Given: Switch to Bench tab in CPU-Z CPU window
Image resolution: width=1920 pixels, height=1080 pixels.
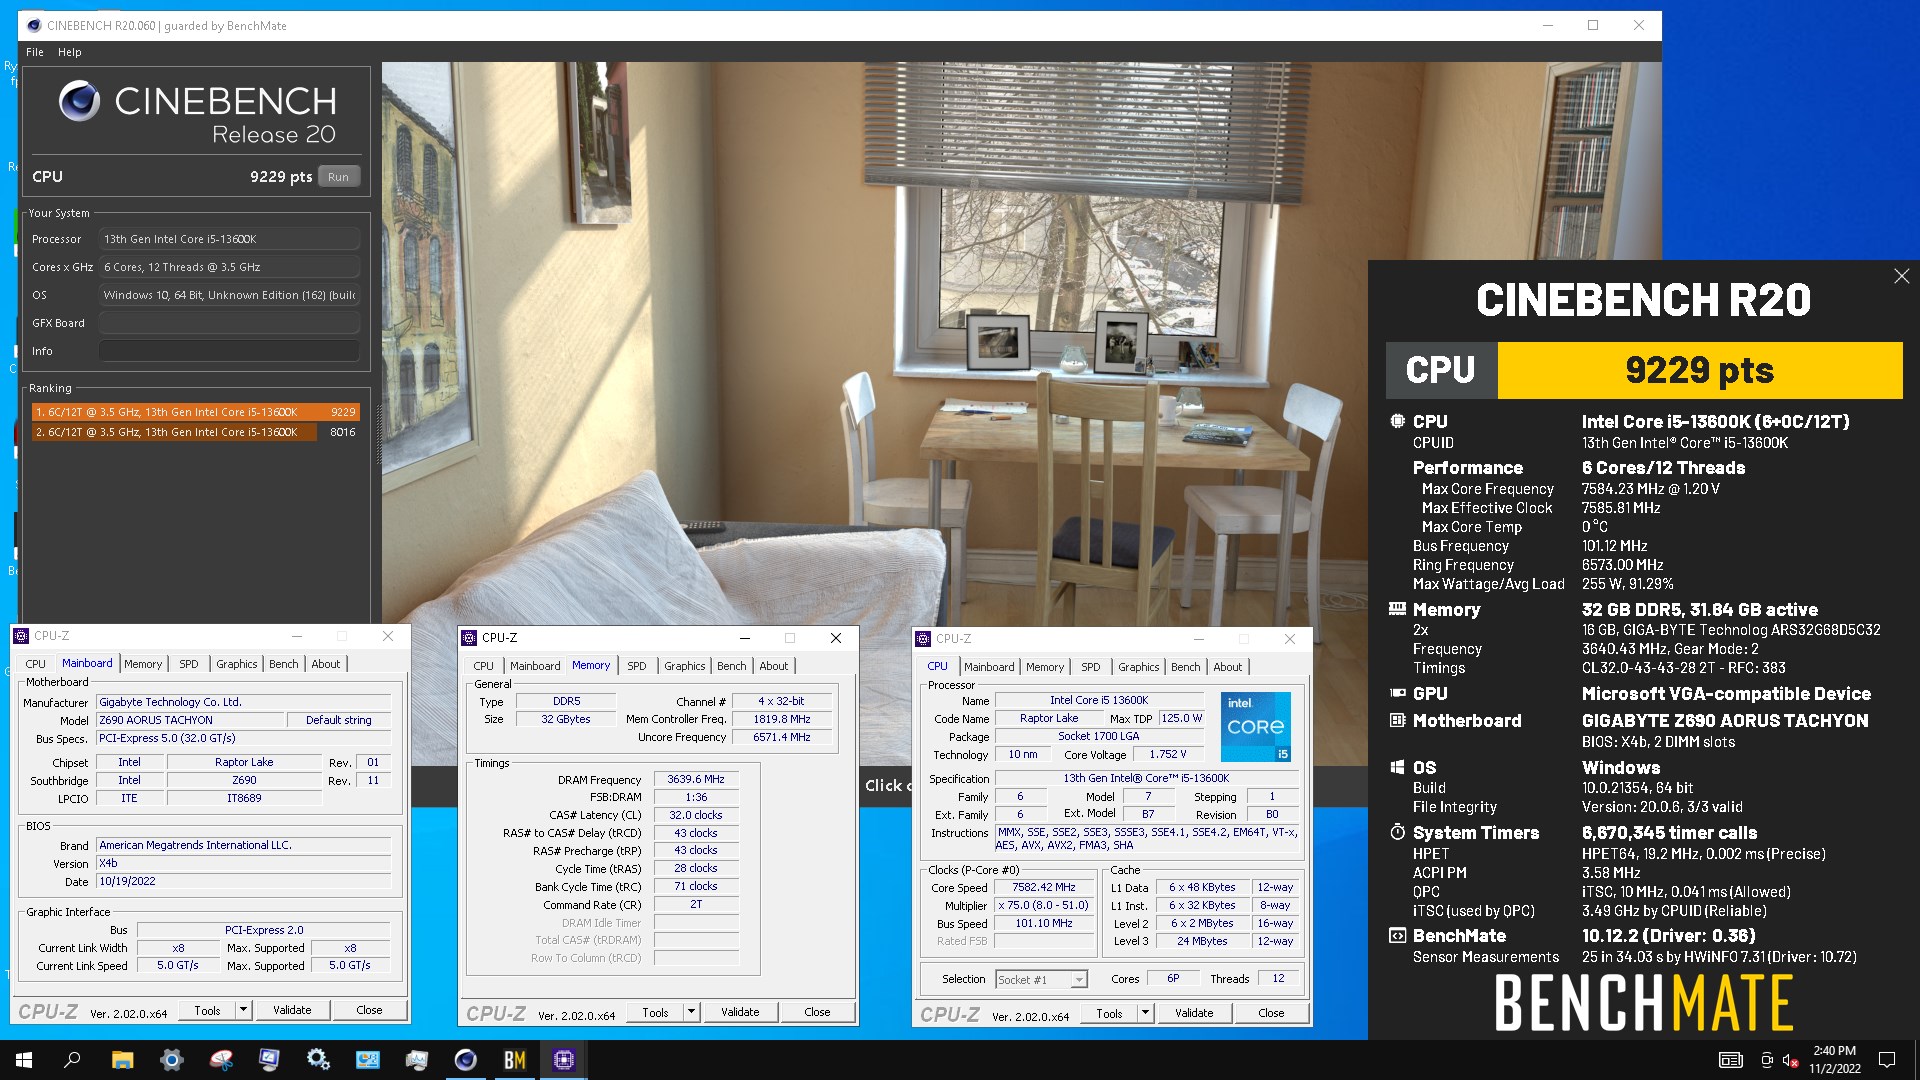Looking at the screenshot, I should coord(1186,667).
